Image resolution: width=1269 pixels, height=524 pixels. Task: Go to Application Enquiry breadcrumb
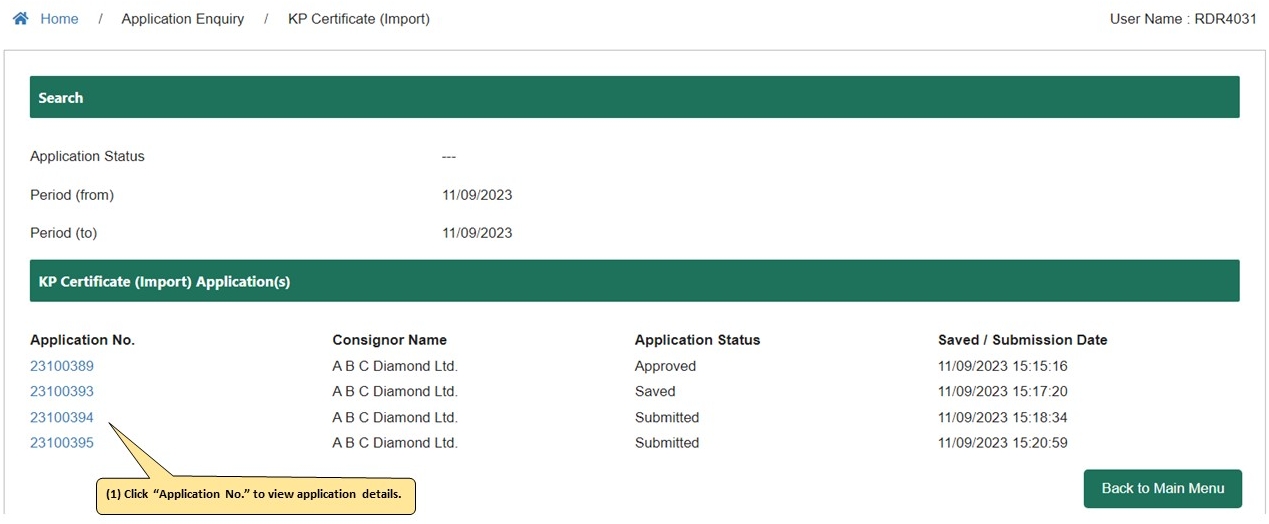[183, 19]
